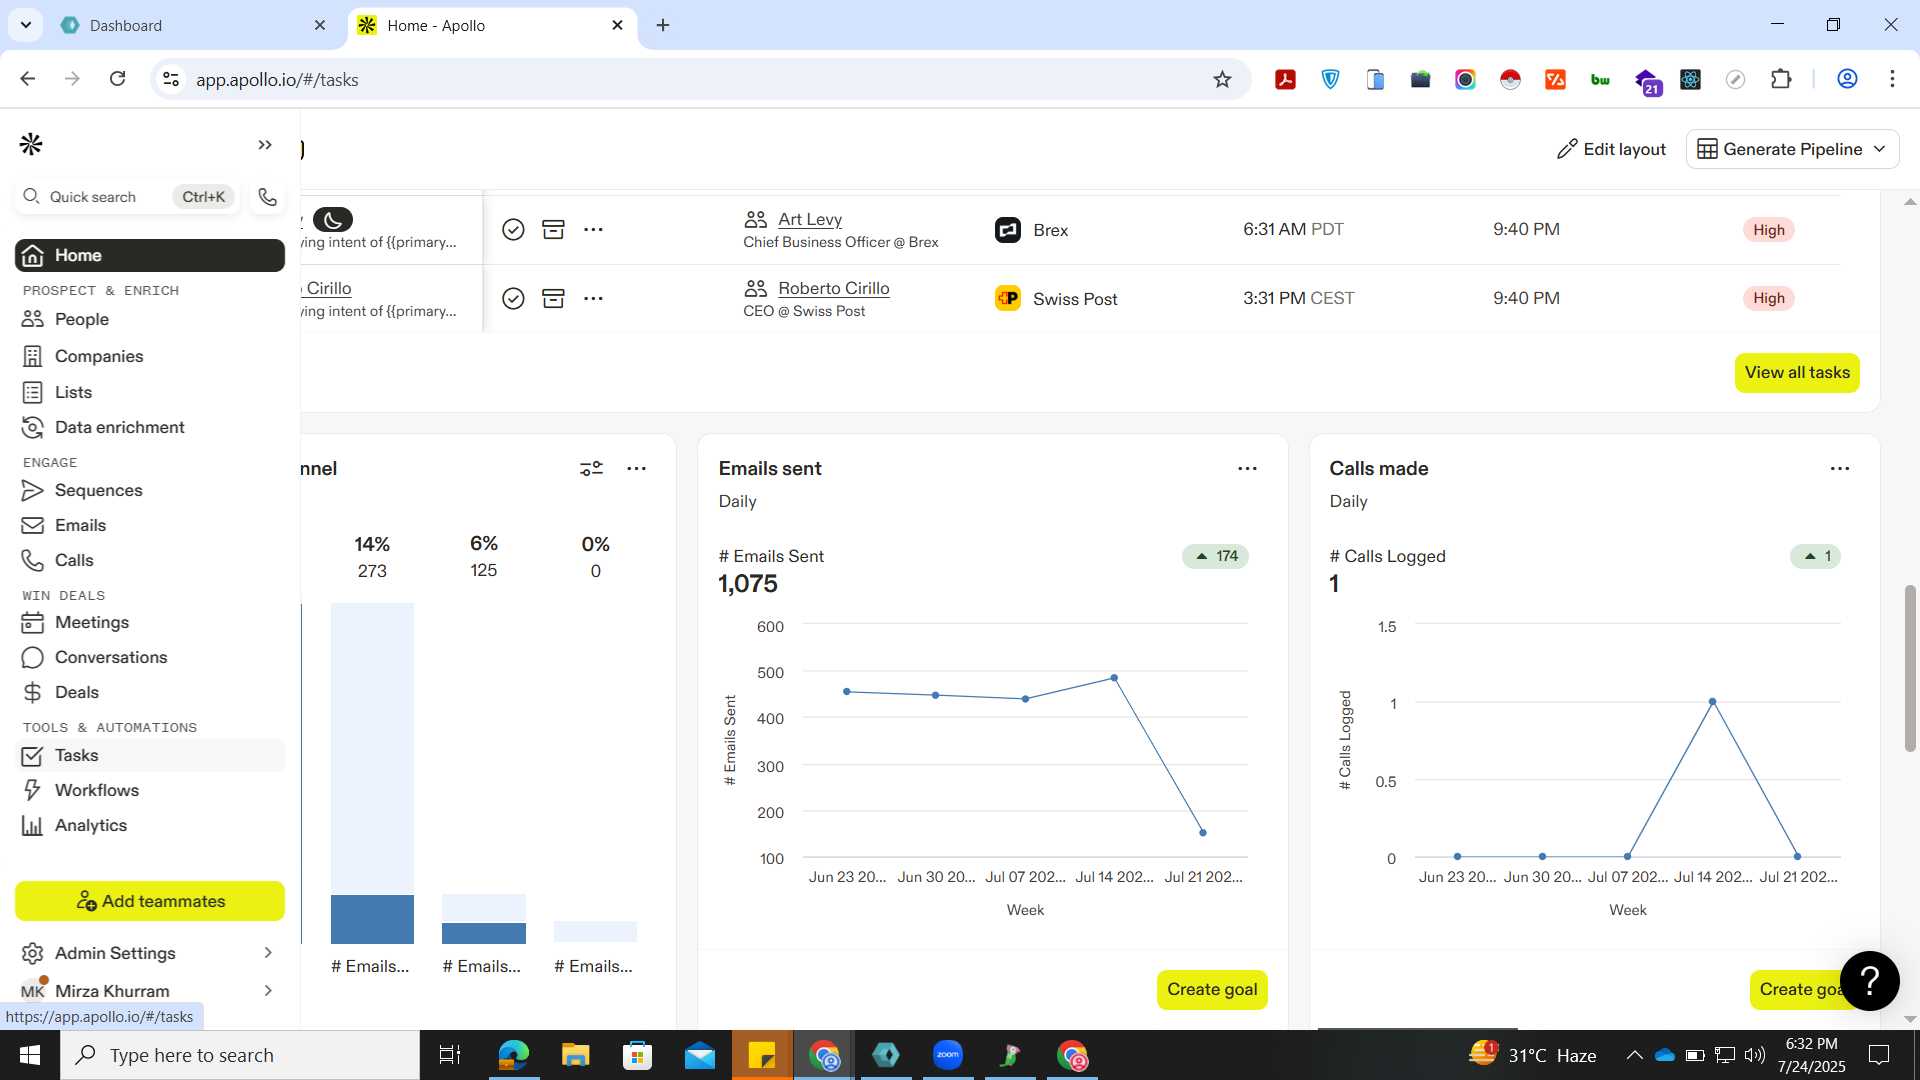
Task: Click the Jul 14 point on Emails chart
Action: coord(1114,678)
